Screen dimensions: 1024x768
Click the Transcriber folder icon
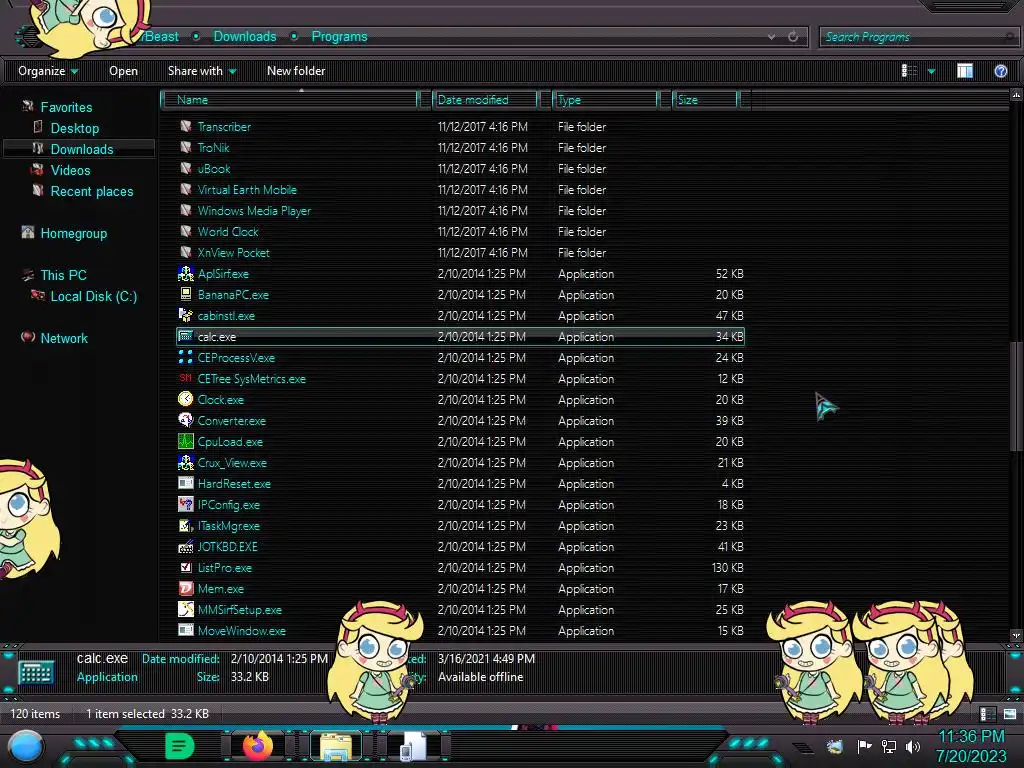185,126
